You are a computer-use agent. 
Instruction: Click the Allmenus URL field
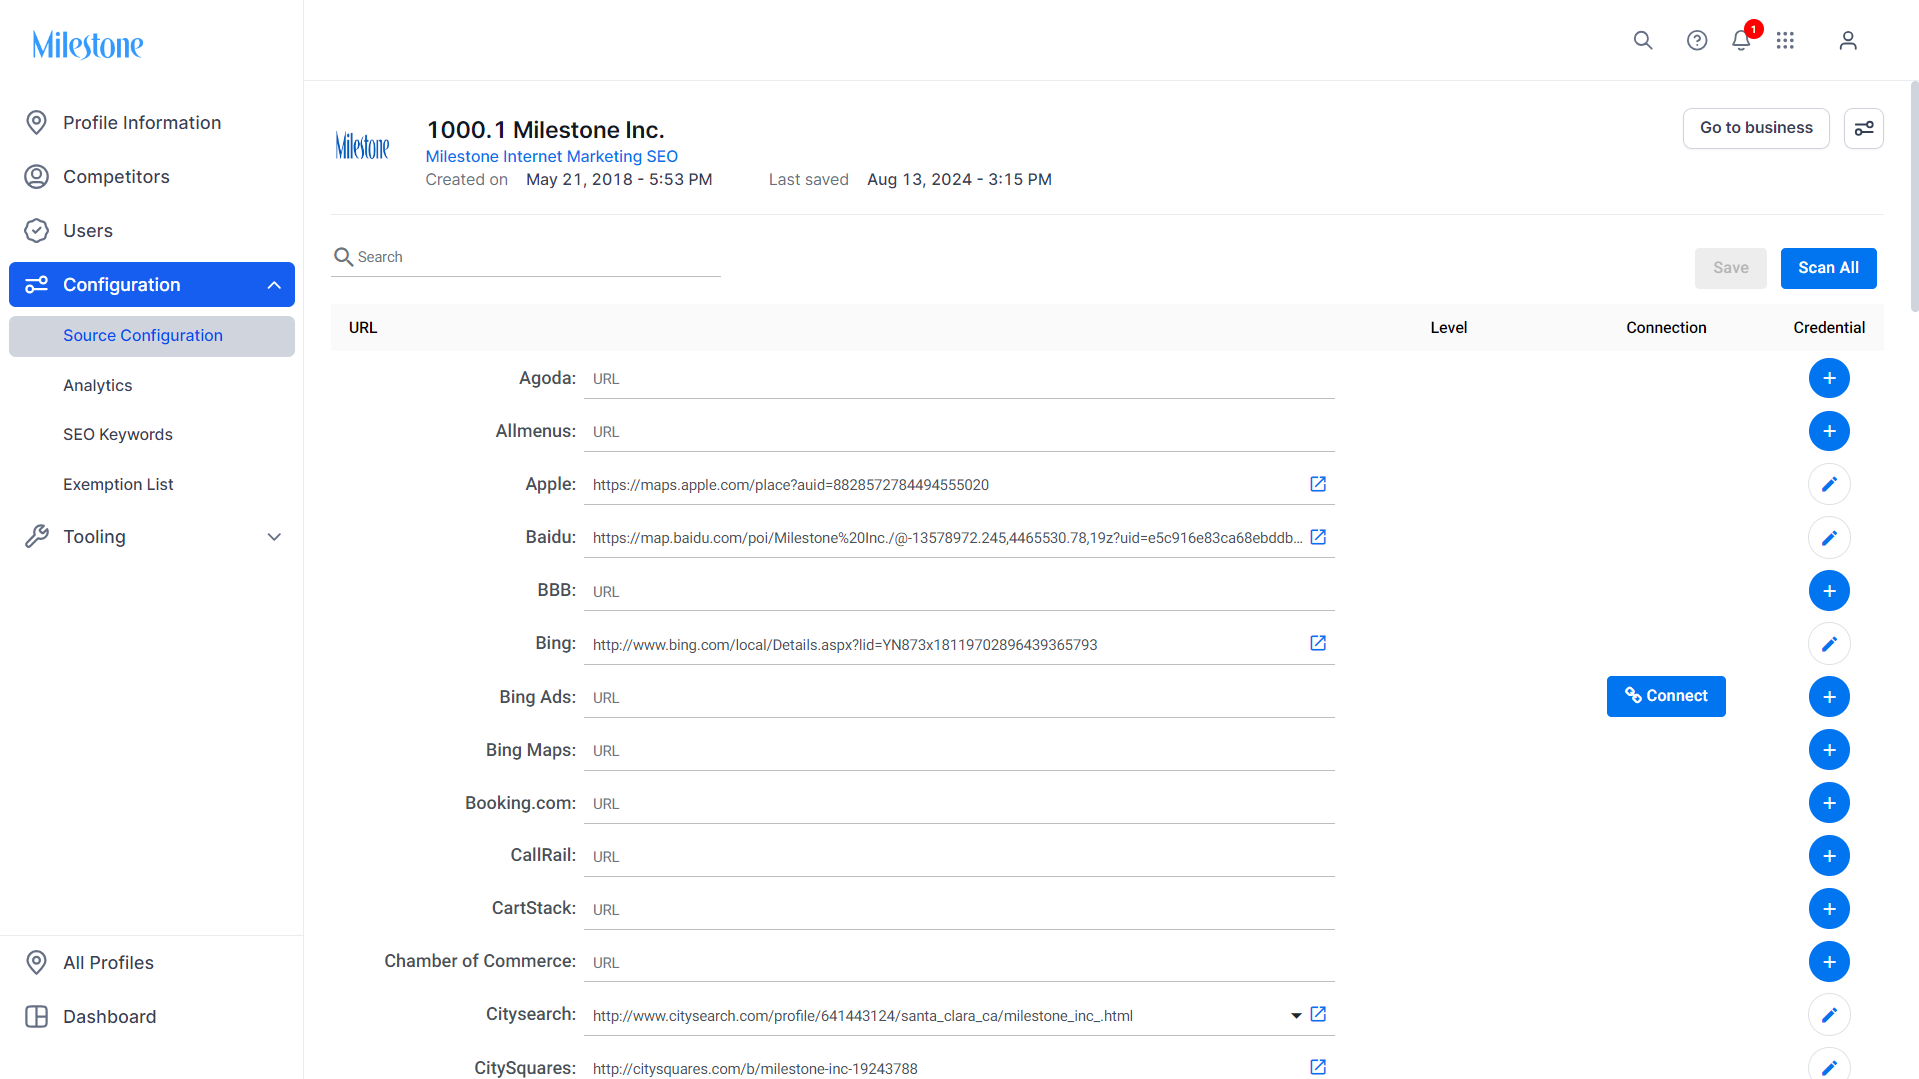(960, 432)
